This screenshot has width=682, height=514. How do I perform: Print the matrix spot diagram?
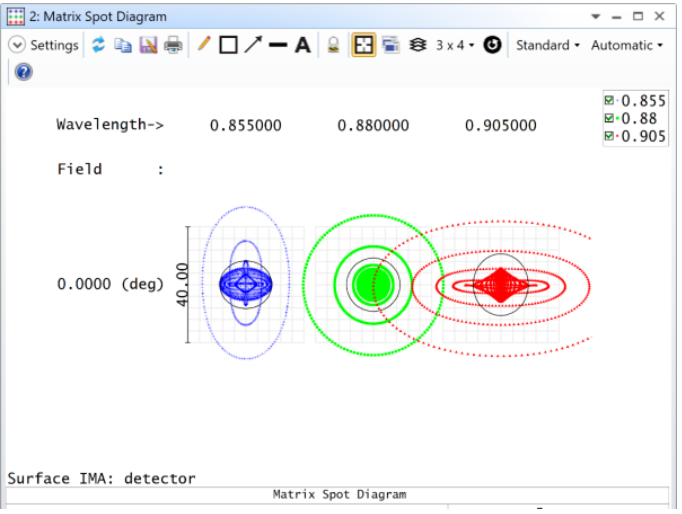(173, 45)
